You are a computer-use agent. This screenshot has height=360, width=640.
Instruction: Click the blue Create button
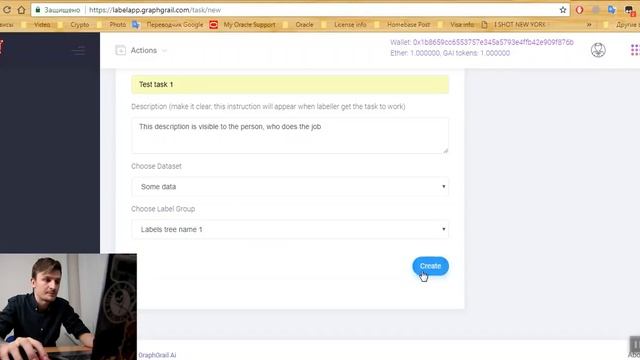coord(430,266)
